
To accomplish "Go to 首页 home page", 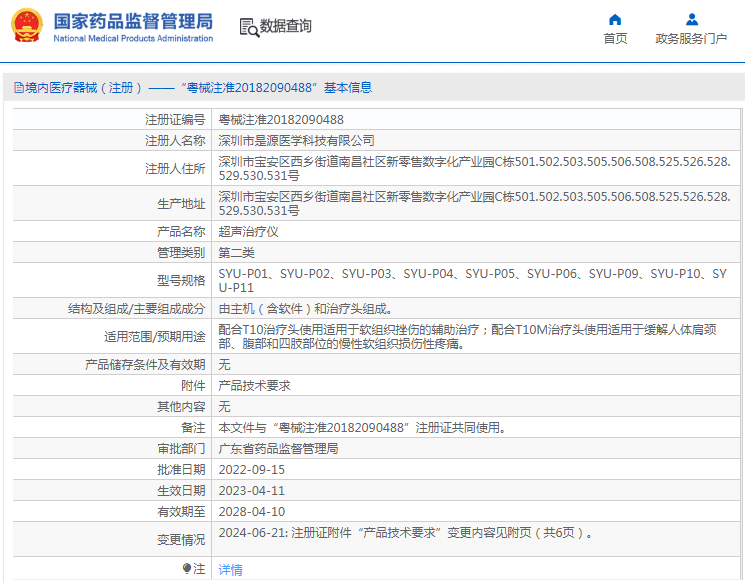I will coord(615,39).
